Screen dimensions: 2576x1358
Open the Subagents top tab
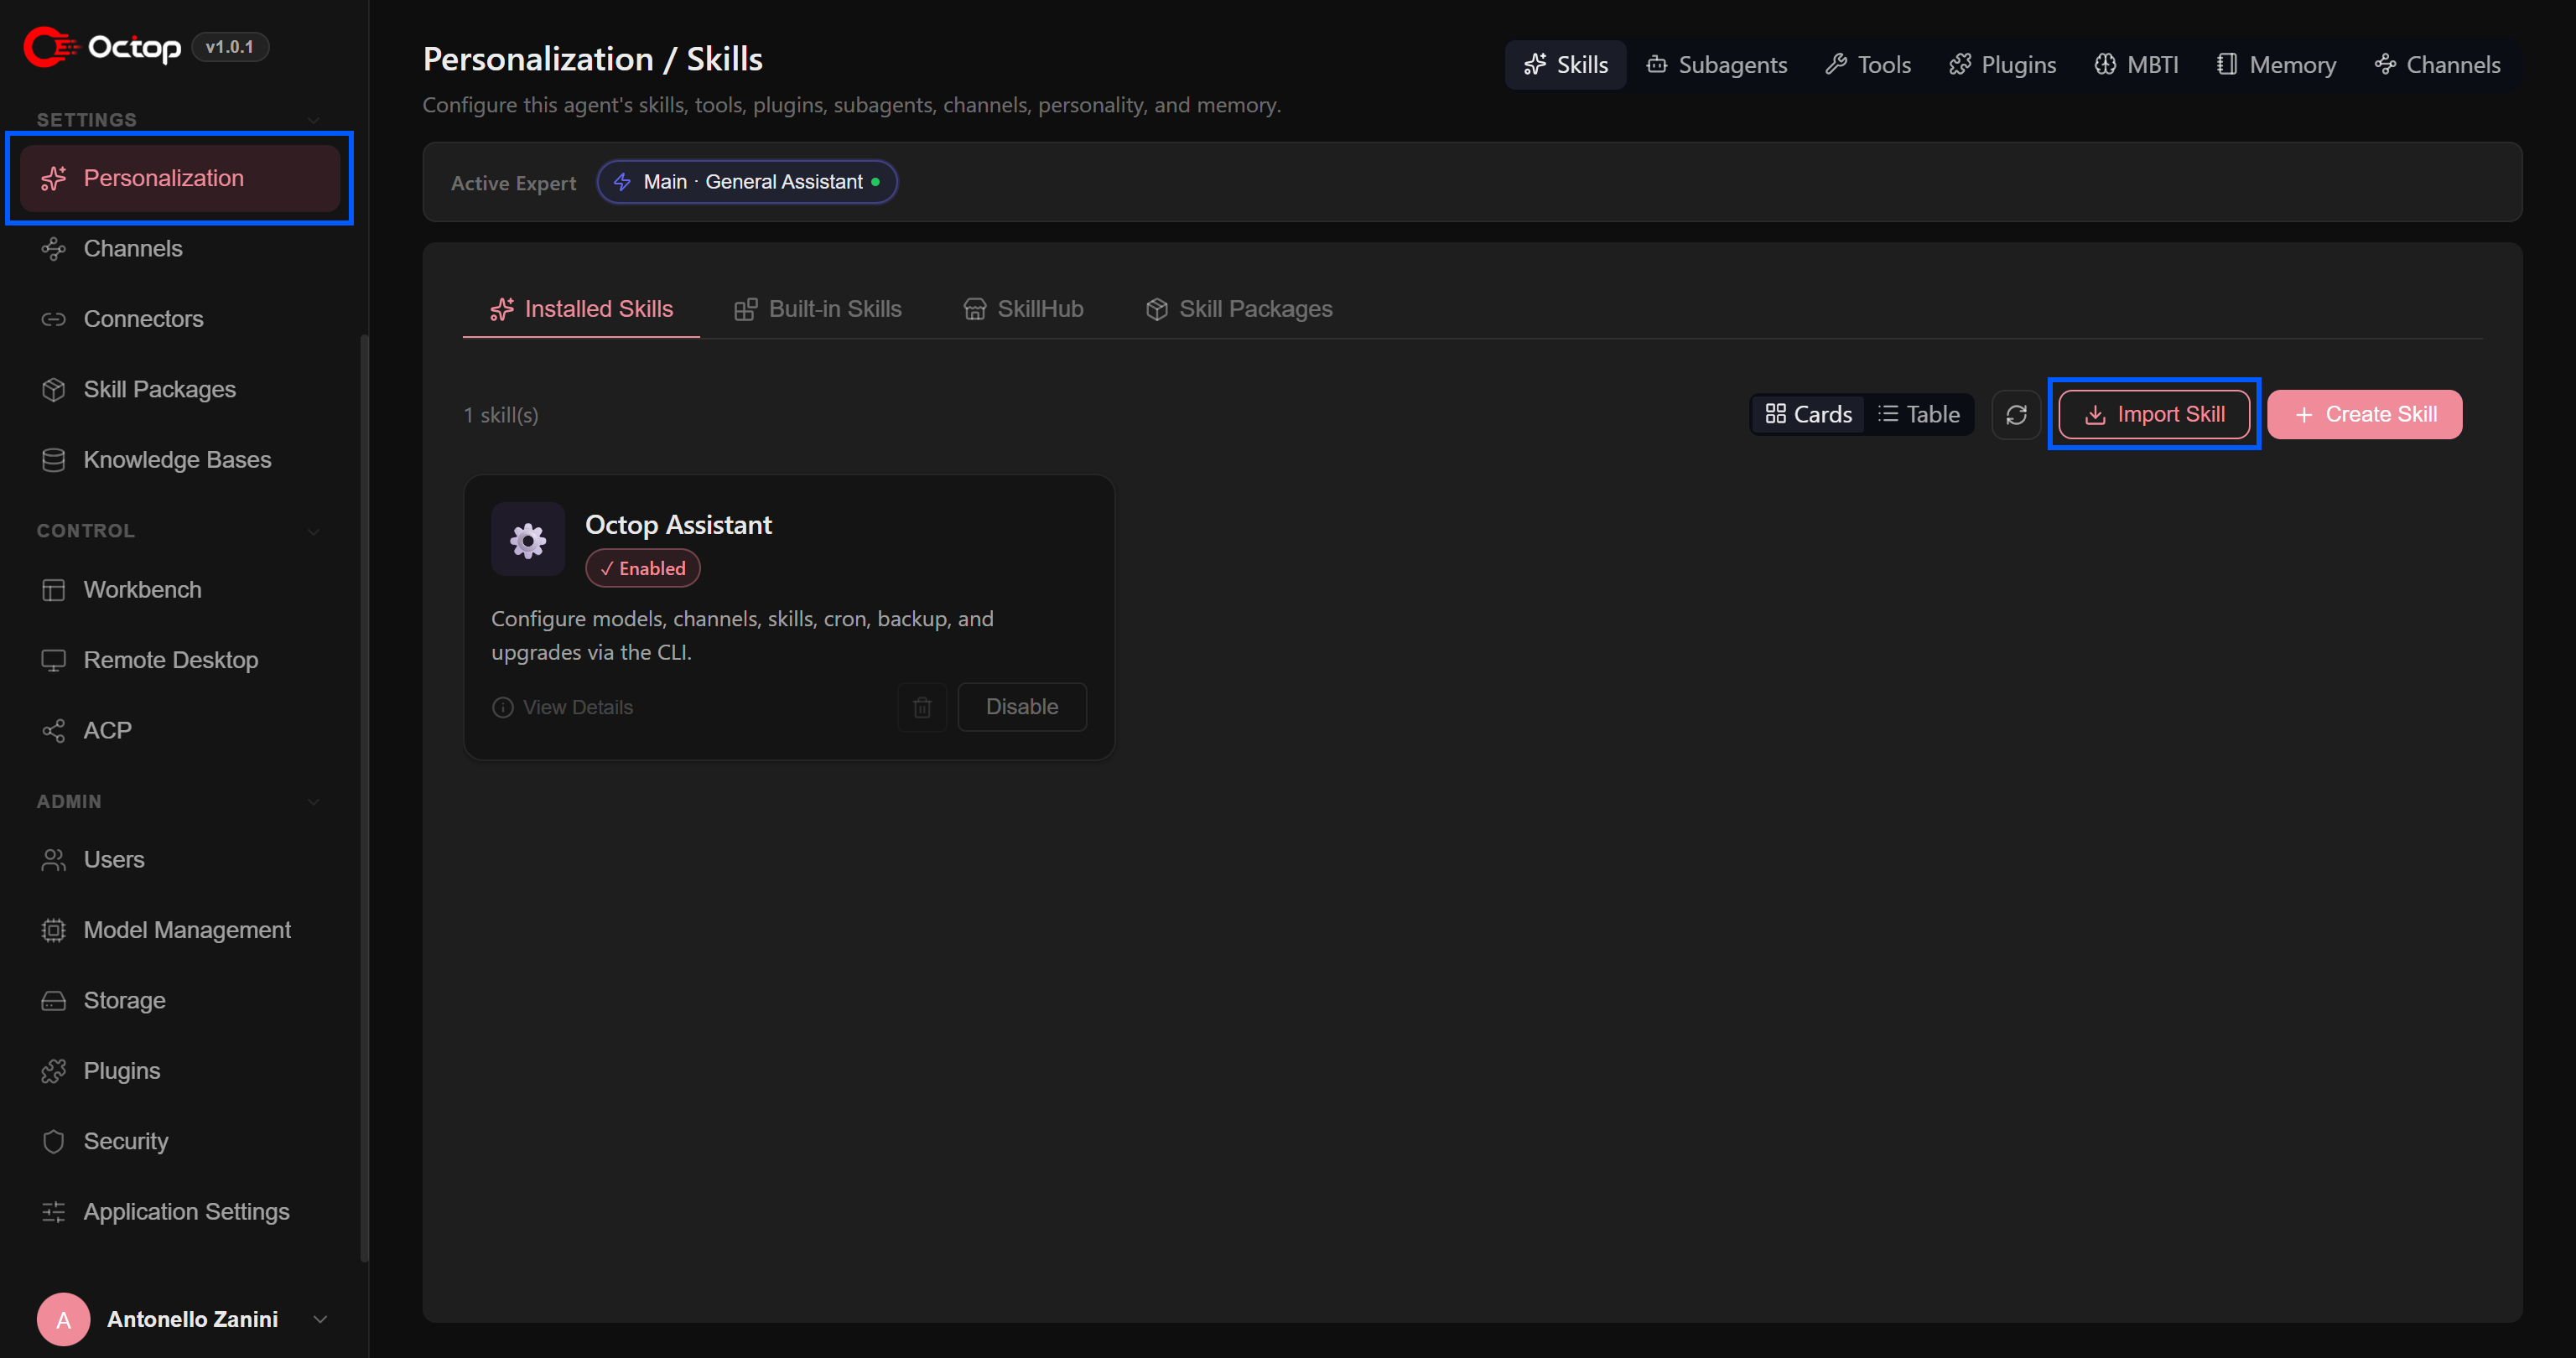(x=1717, y=65)
